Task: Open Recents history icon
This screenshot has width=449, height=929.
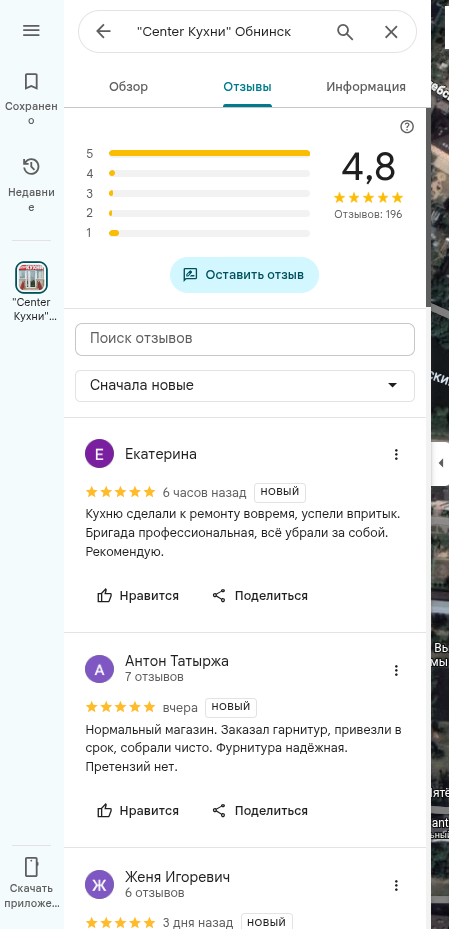Action: 31,166
